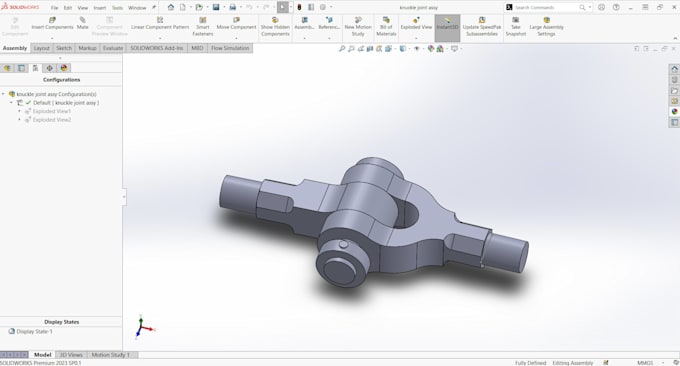Collapse the Default configuration node
Viewport: 680px width, 366px height.
pyautogui.click(x=11, y=103)
